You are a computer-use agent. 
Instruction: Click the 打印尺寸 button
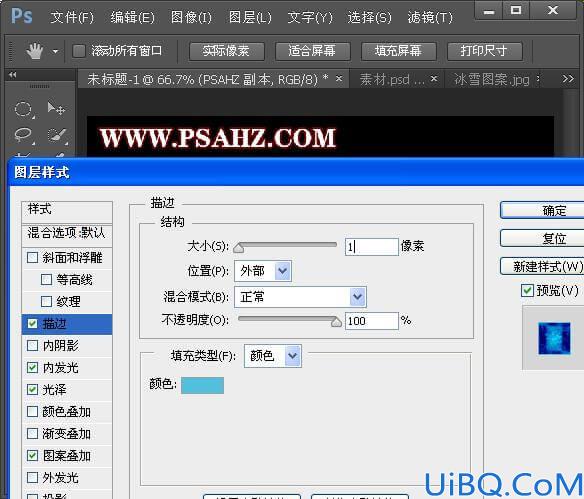pos(485,51)
